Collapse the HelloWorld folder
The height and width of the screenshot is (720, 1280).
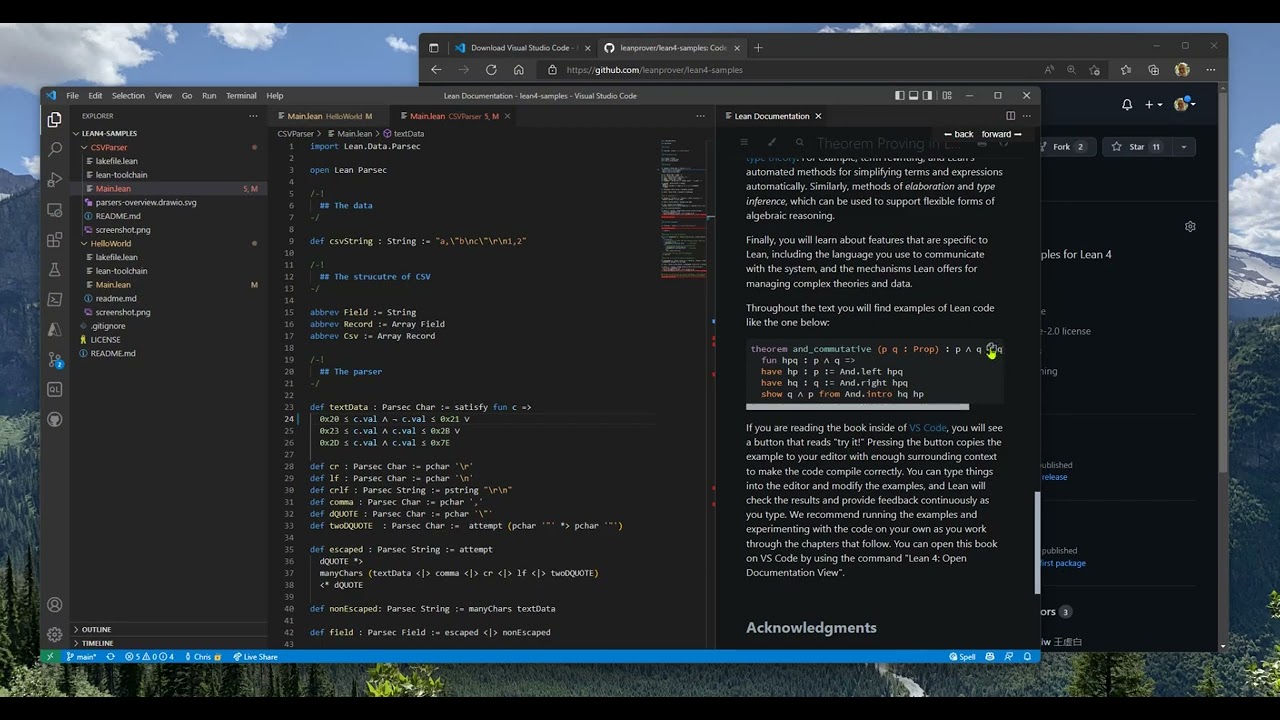coord(85,243)
